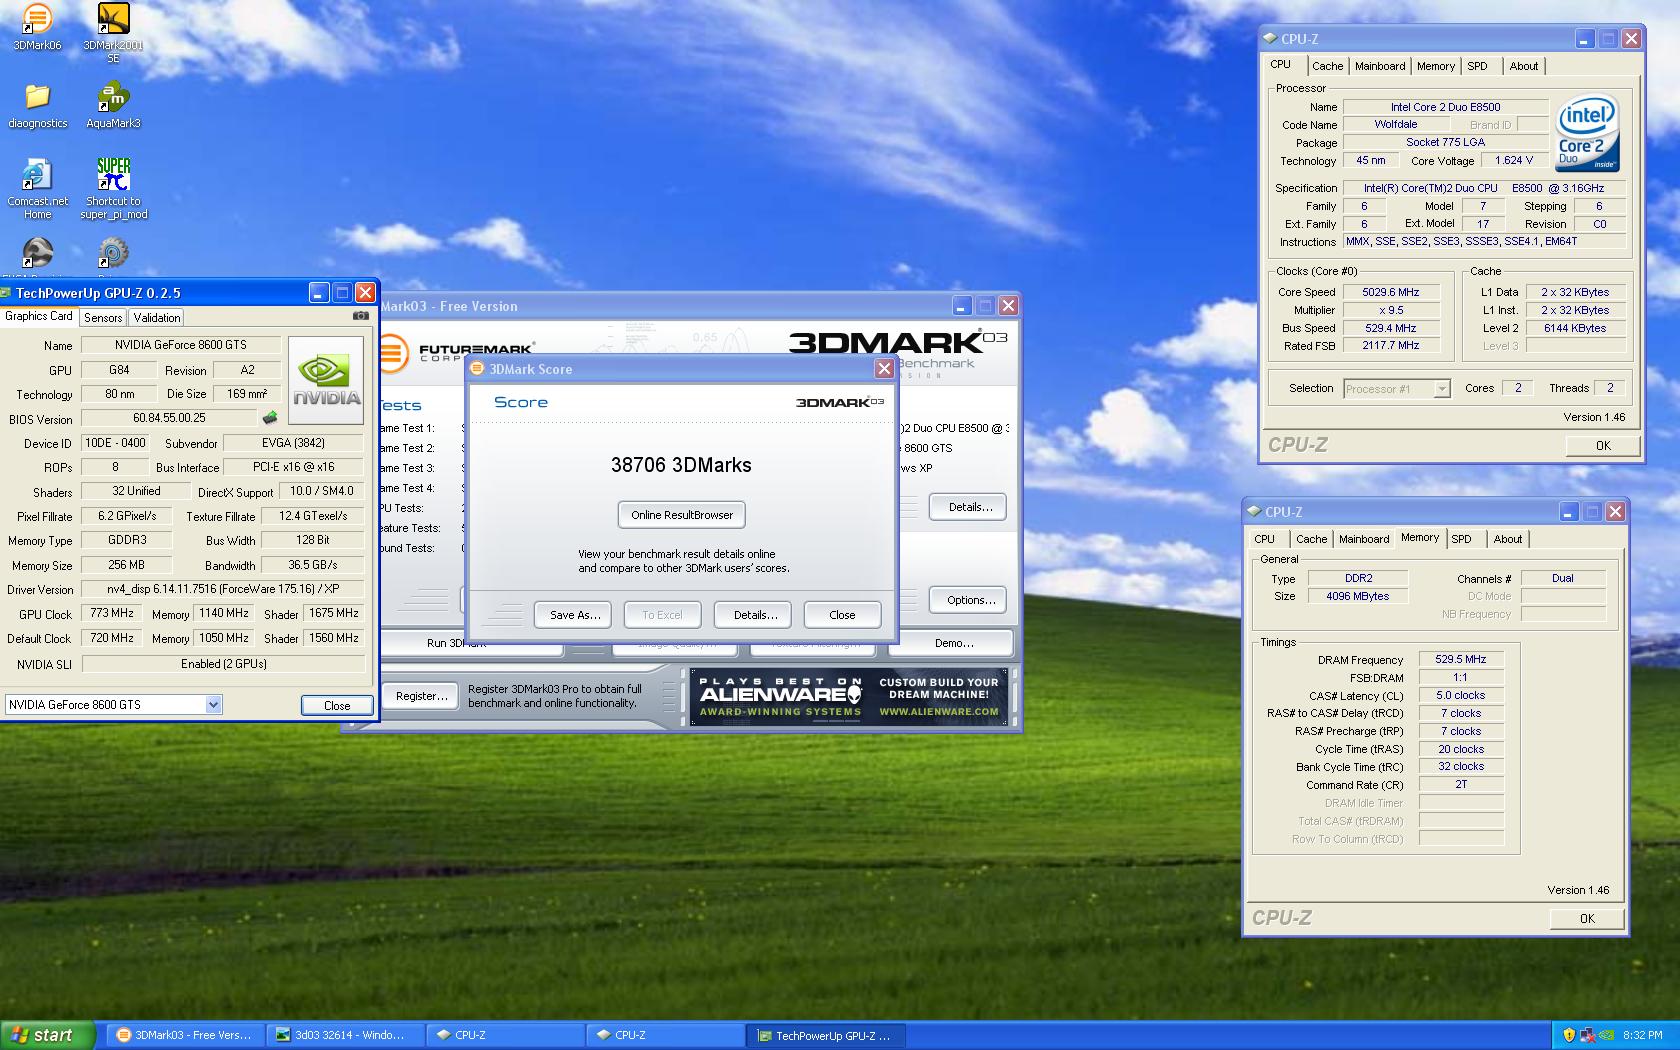Switch to GPU-Z Graphics Card tab
The height and width of the screenshot is (1050, 1680).
(39, 316)
